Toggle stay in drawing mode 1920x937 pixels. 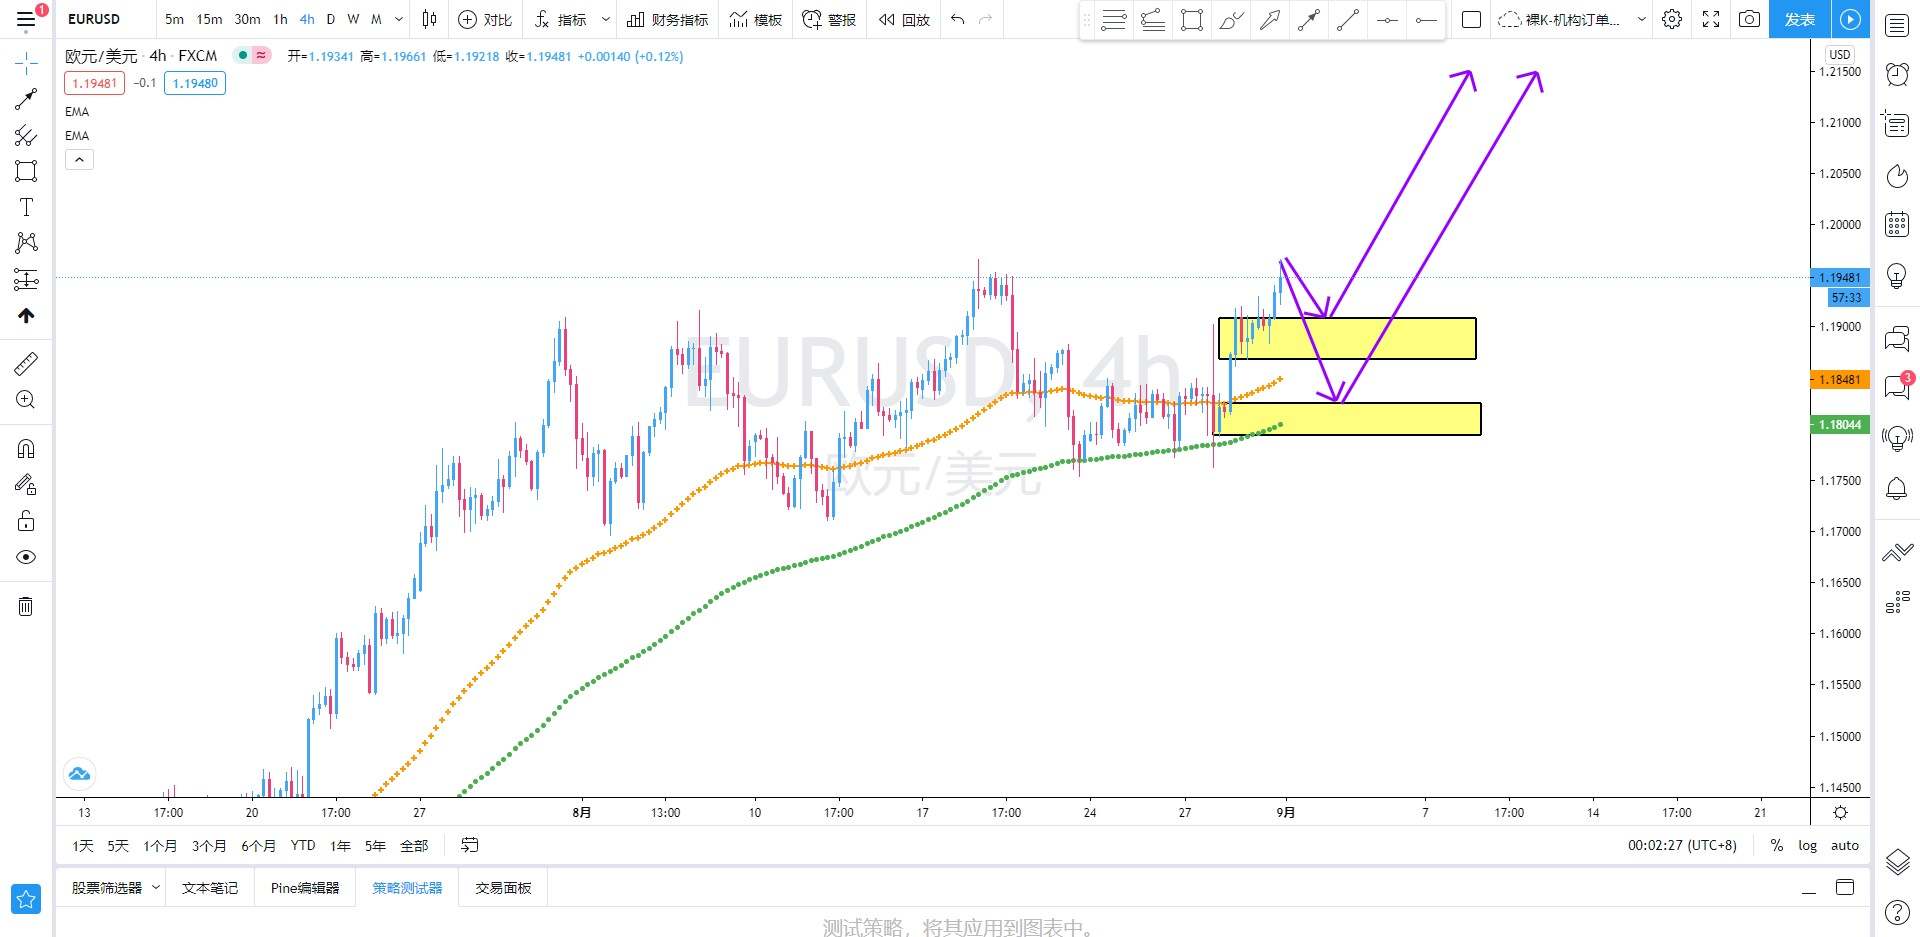pos(26,485)
